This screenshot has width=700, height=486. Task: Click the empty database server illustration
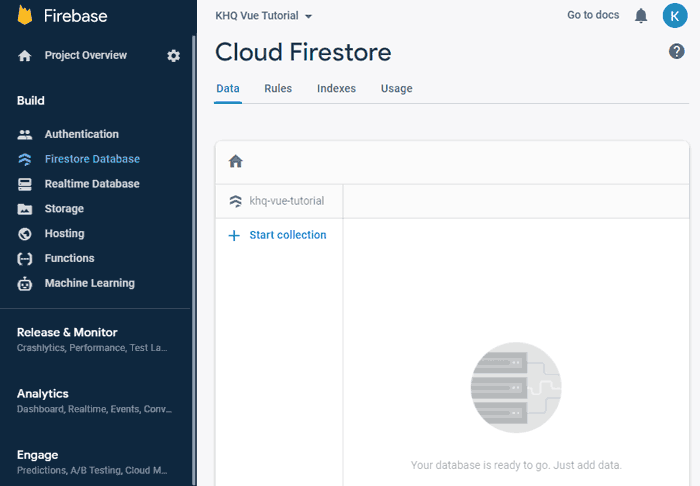516,387
